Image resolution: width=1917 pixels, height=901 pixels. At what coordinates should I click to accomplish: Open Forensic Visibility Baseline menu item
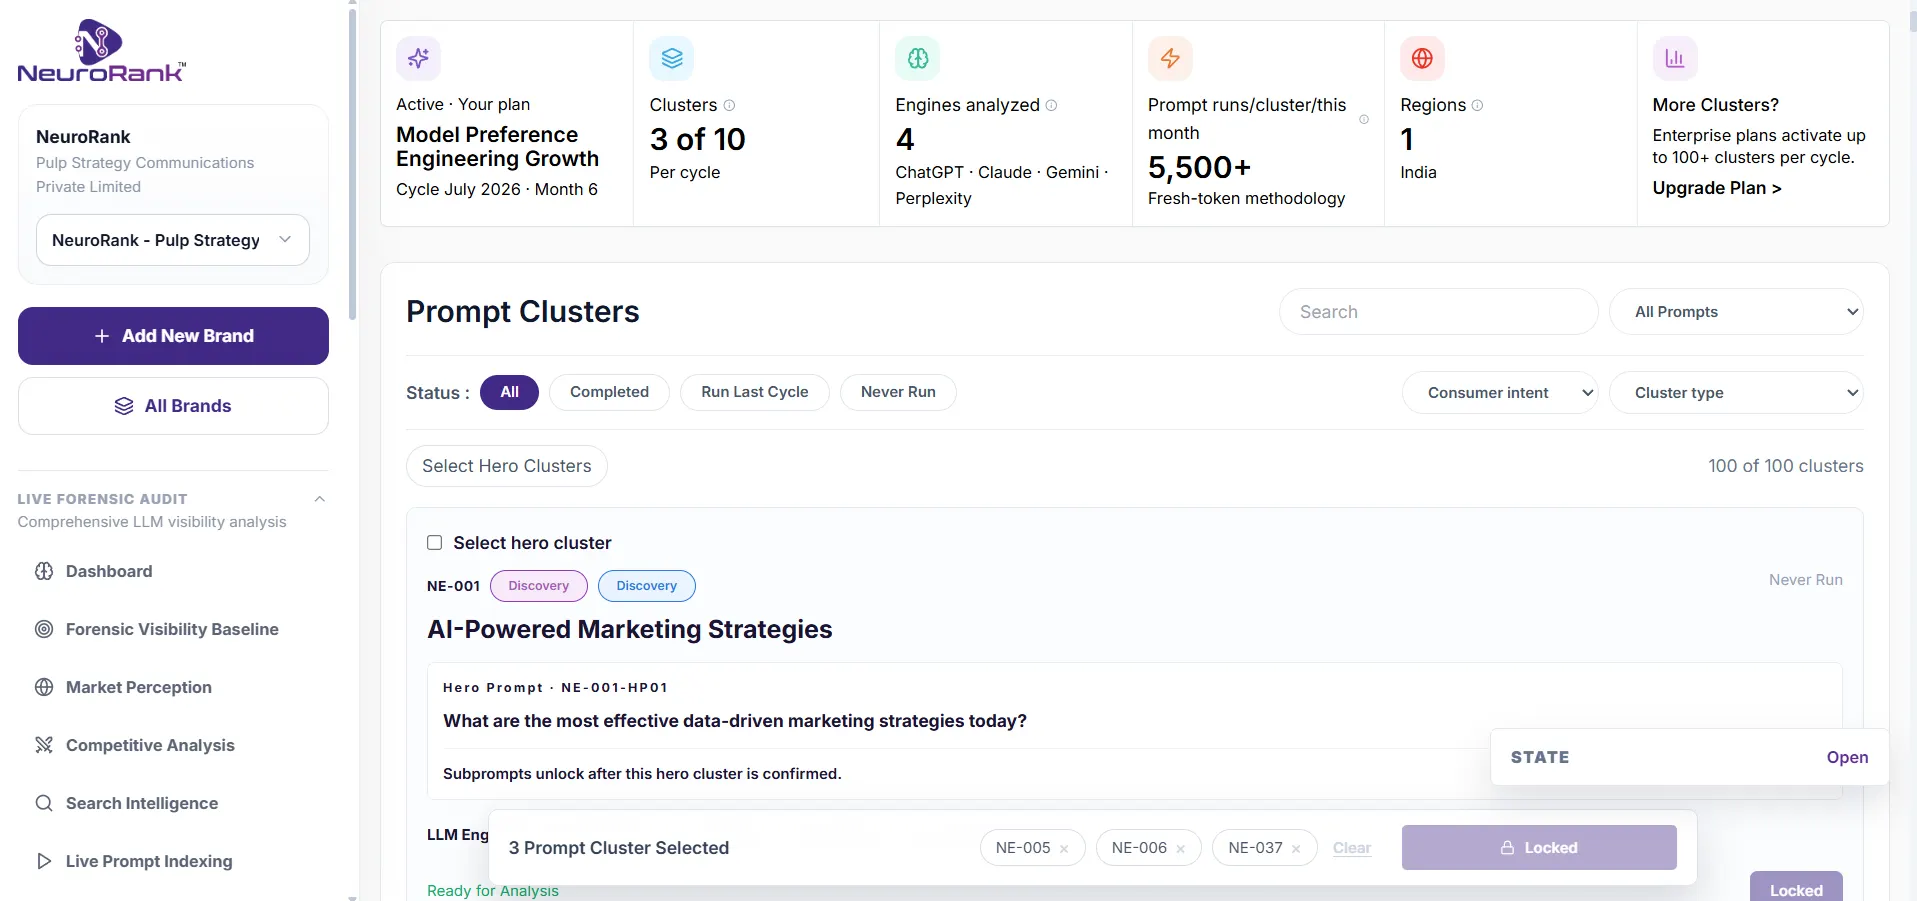coord(172,629)
